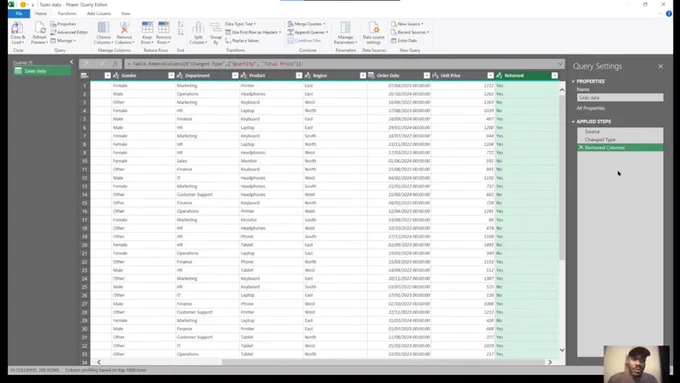
Task: Select the Removed Columns applied step
Action: [x=620, y=148]
